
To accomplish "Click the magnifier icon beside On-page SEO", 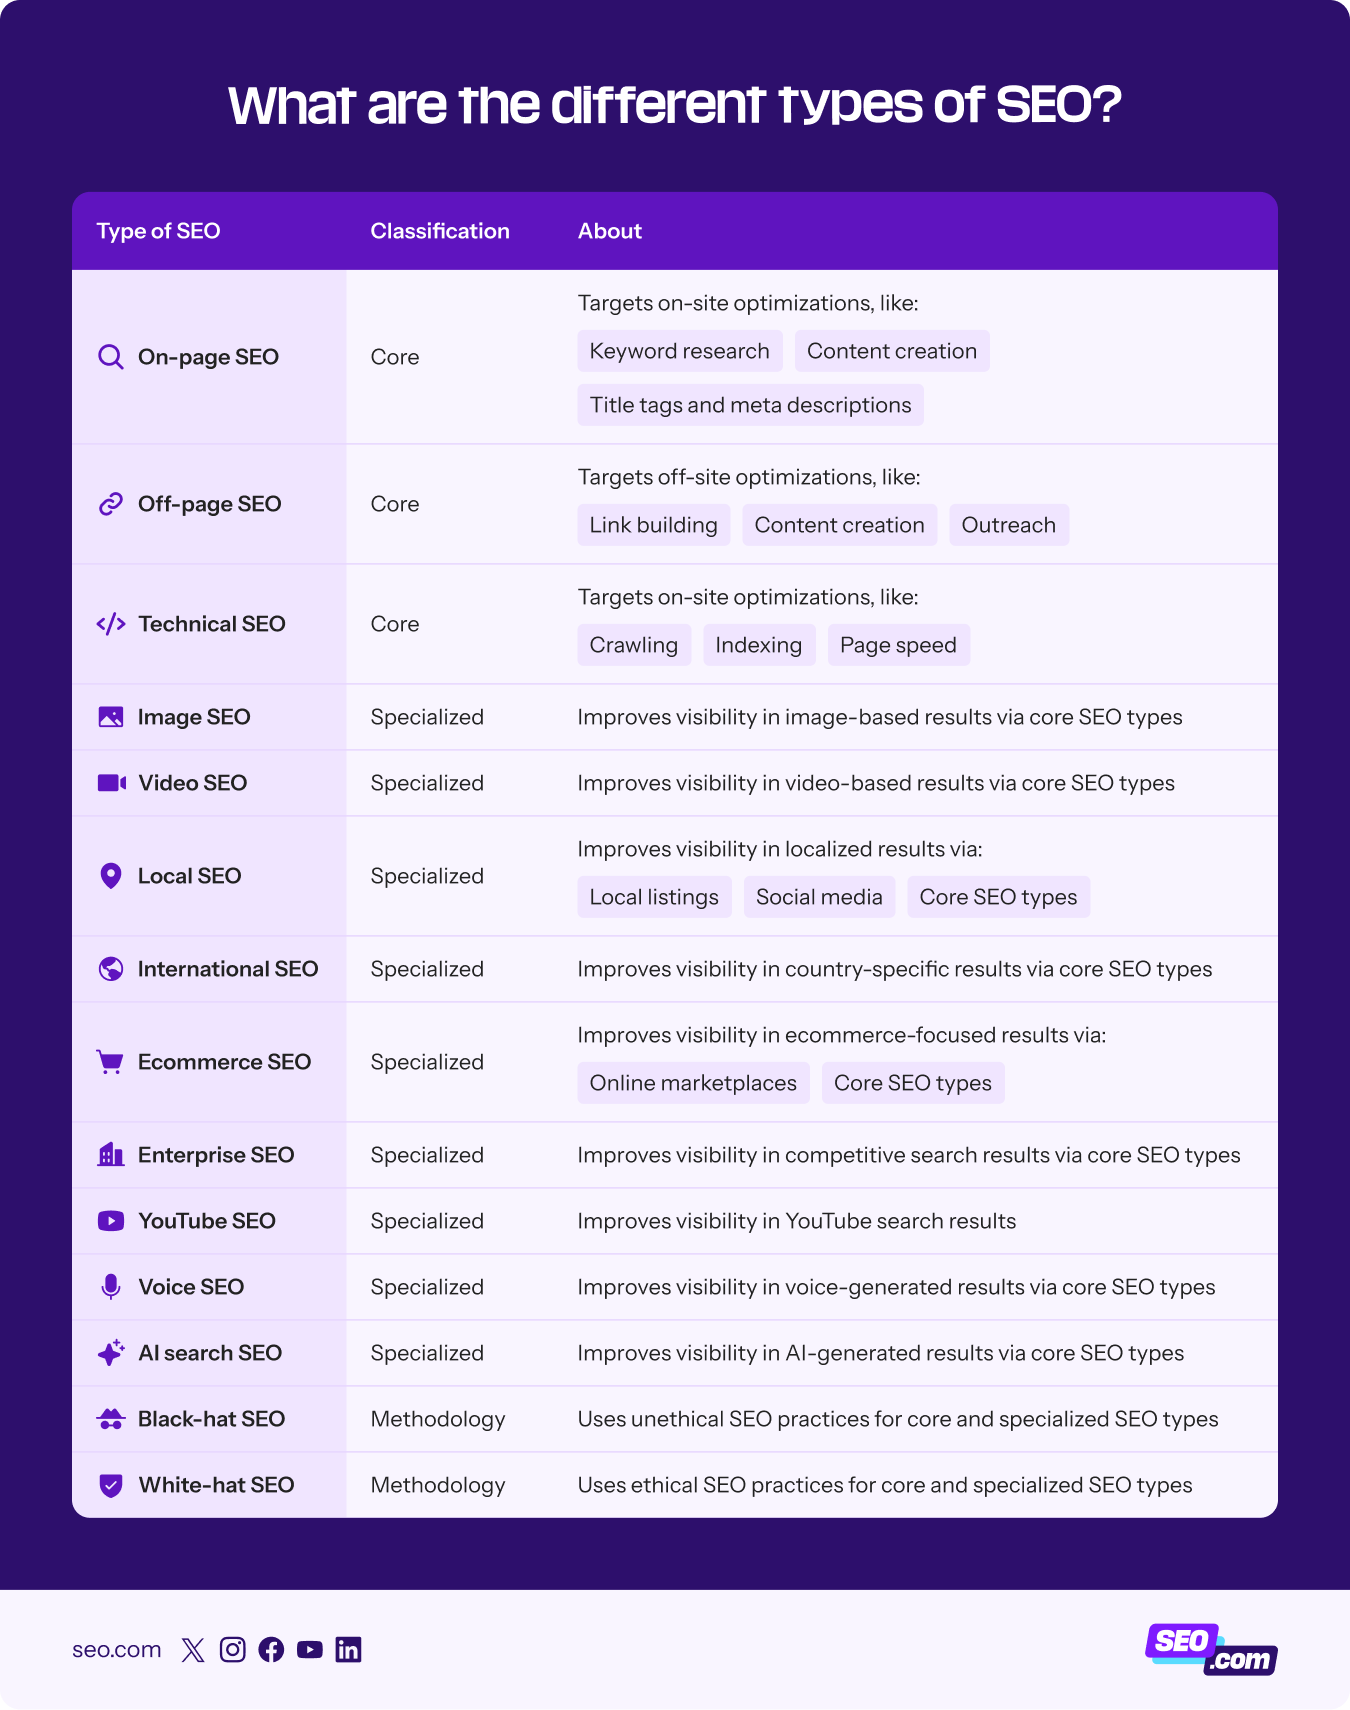I will pyautogui.click(x=110, y=357).
